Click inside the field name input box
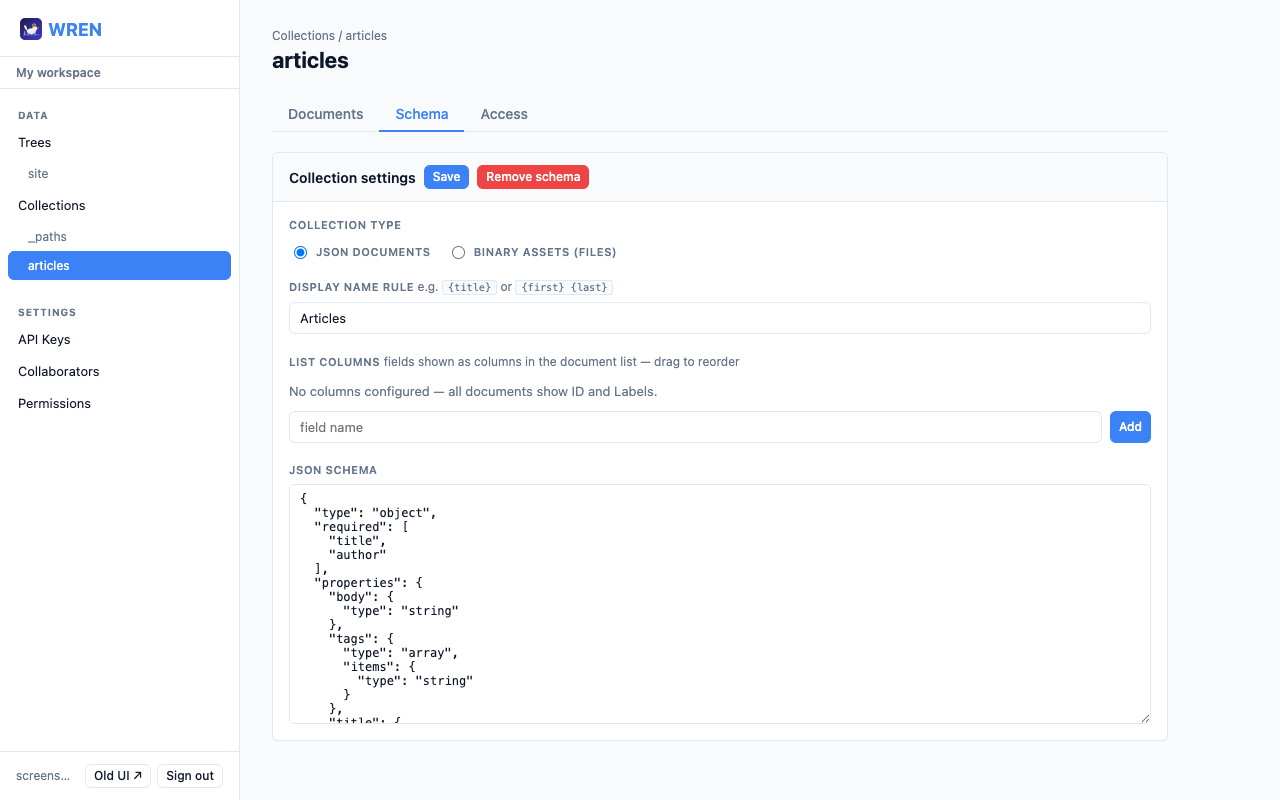Image resolution: width=1280 pixels, height=800 pixels. pos(695,427)
